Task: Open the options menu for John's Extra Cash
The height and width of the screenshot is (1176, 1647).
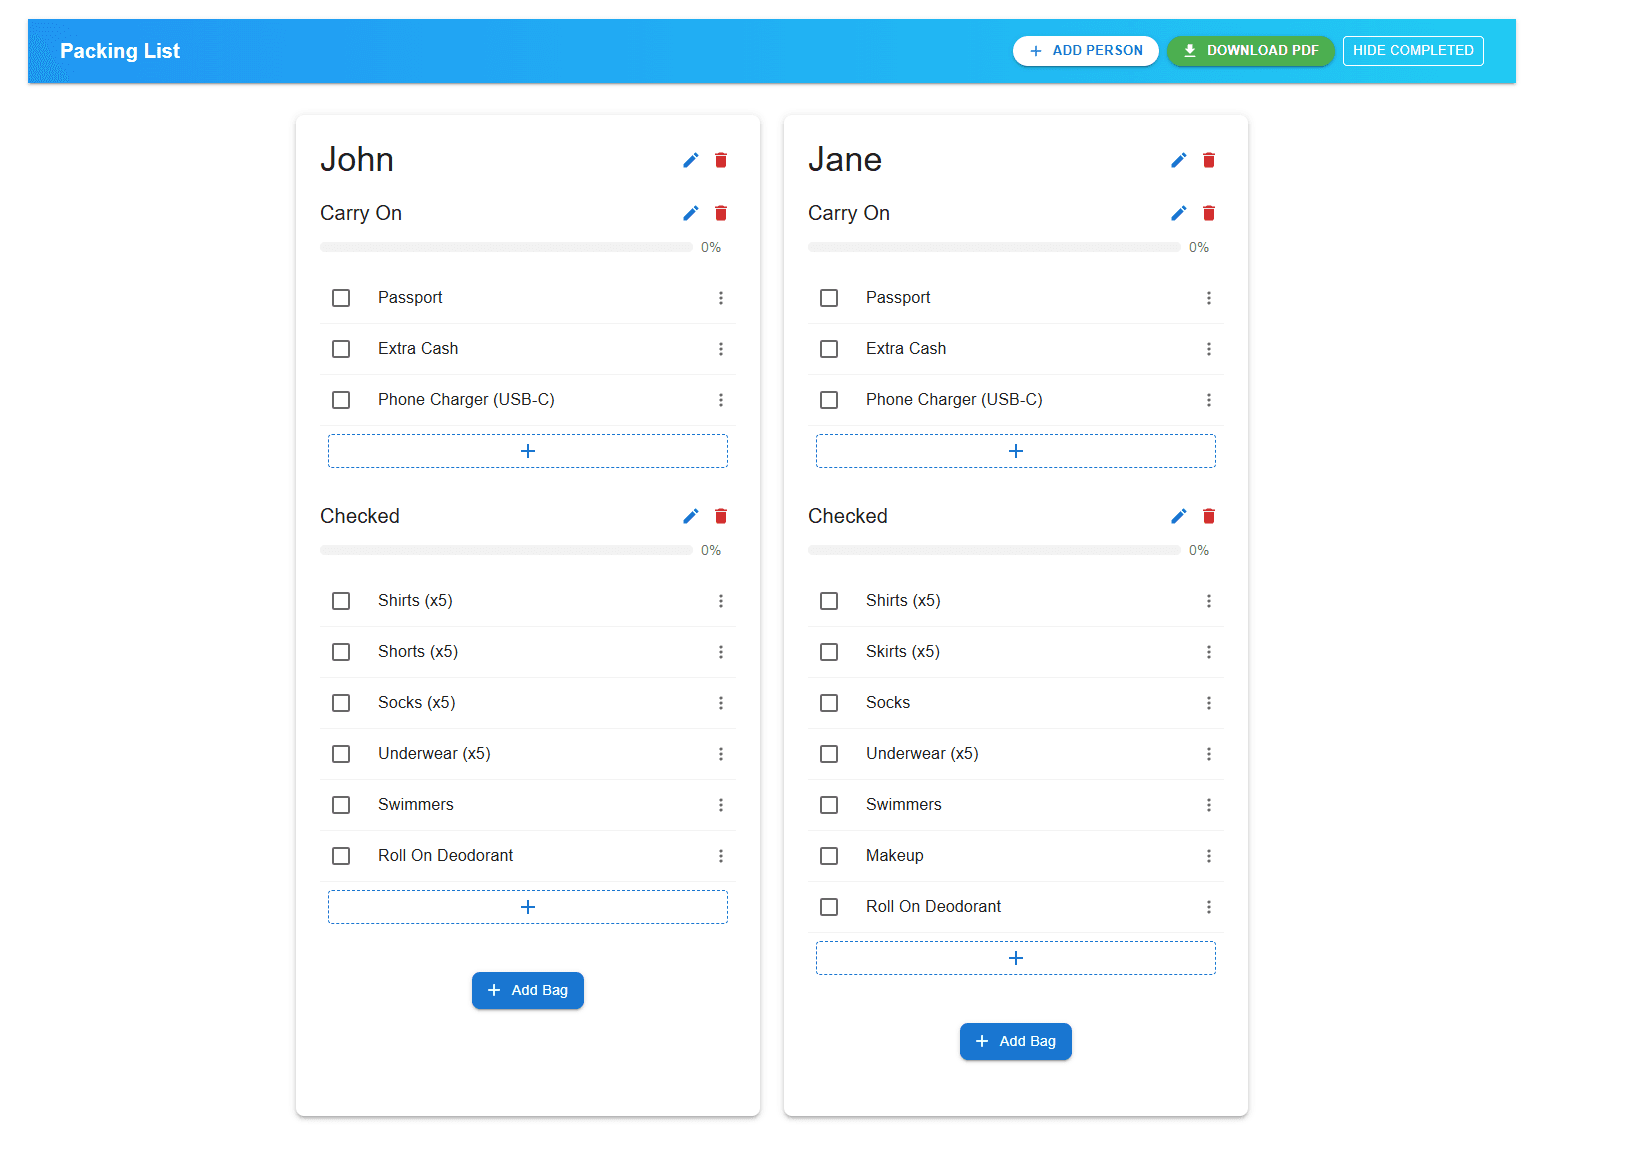Action: (x=721, y=349)
